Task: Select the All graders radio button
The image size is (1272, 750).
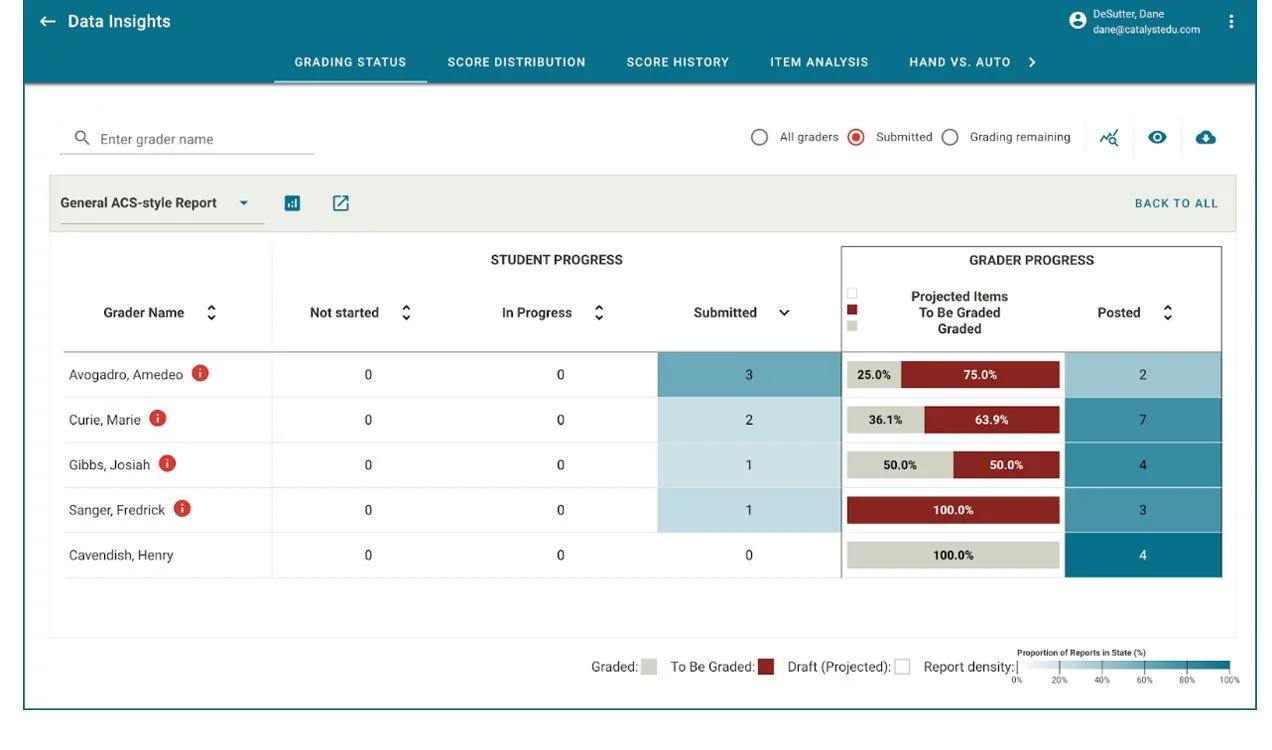Action: tap(760, 137)
